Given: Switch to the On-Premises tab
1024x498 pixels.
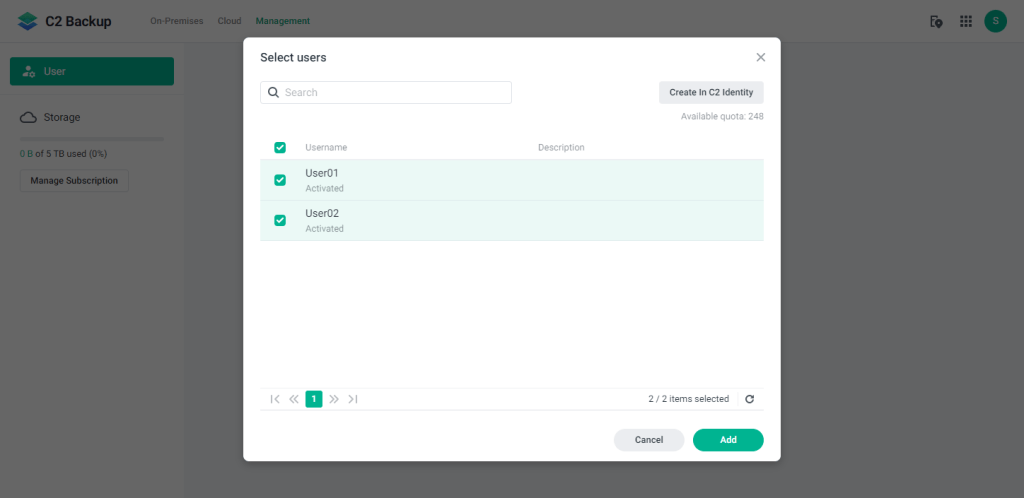Looking at the screenshot, I should pos(176,21).
